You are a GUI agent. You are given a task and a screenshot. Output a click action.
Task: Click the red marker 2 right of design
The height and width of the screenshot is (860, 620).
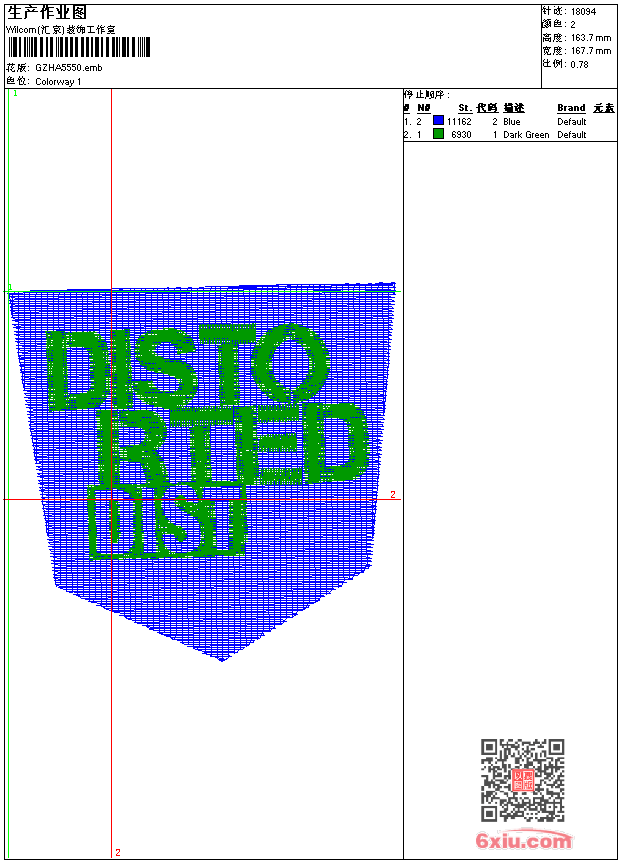pyautogui.click(x=393, y=495)
